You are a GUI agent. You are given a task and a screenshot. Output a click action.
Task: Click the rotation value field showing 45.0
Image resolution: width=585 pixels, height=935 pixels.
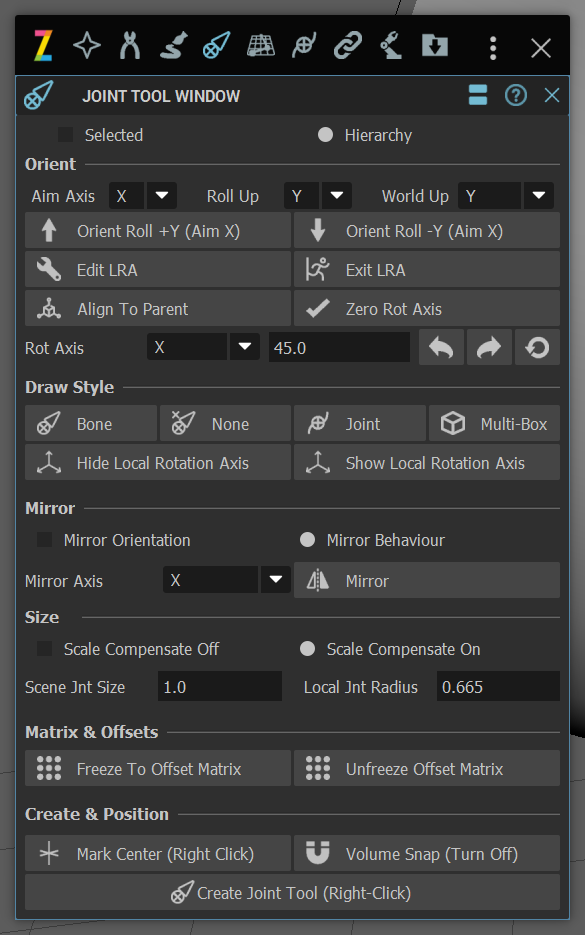(x=339, y=347)
